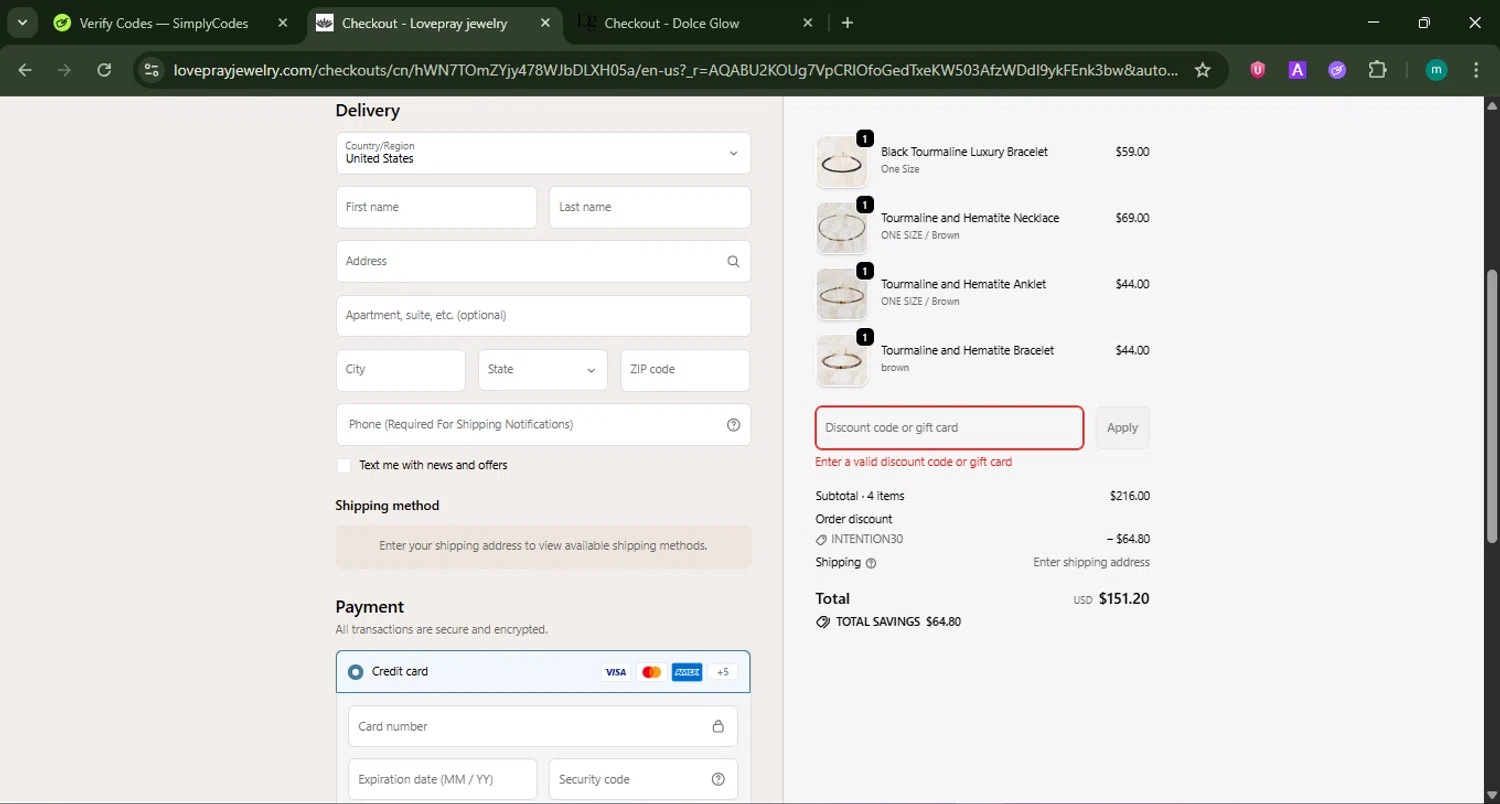The image size is (1500, 804).
Task: Click the Tourmaline and Hematite Necklace thumbnail
Action: pos(842,229)
